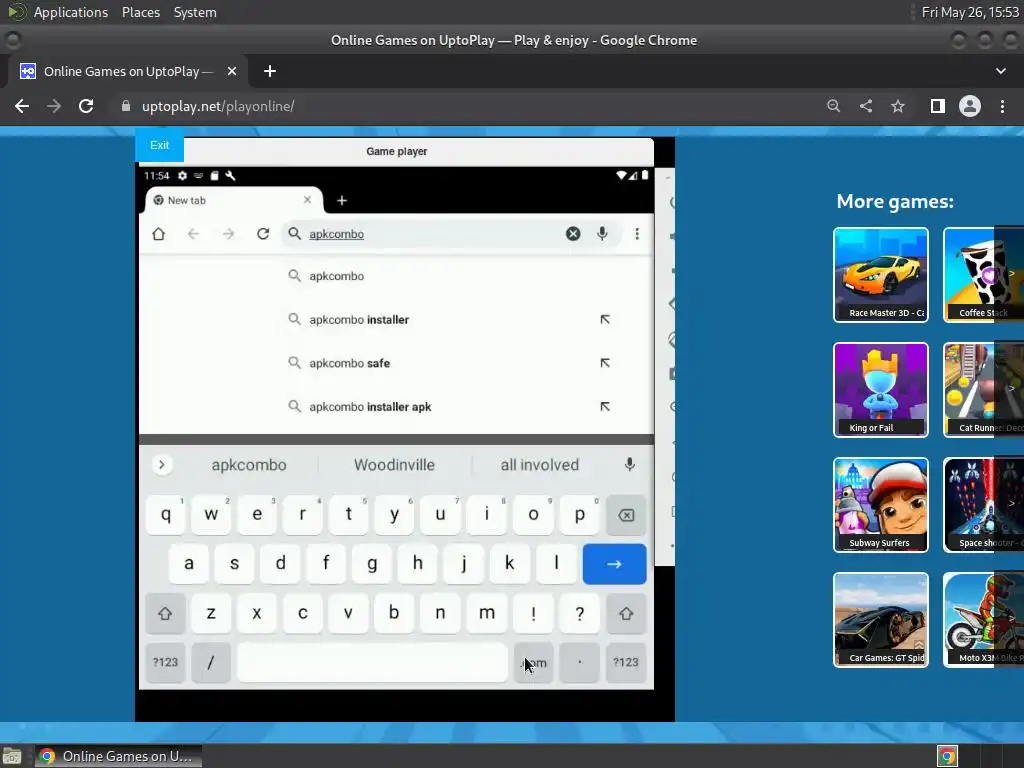The image size is (1024, 768).
Task: Tap the period key on keyboard
Action: [x=579, y=662]
